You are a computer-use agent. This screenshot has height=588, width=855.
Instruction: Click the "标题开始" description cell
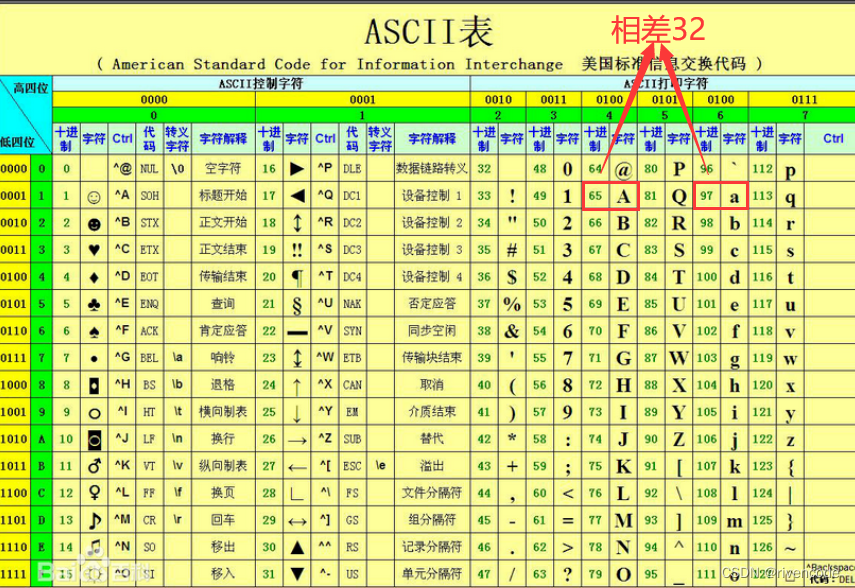coord(222,195)
